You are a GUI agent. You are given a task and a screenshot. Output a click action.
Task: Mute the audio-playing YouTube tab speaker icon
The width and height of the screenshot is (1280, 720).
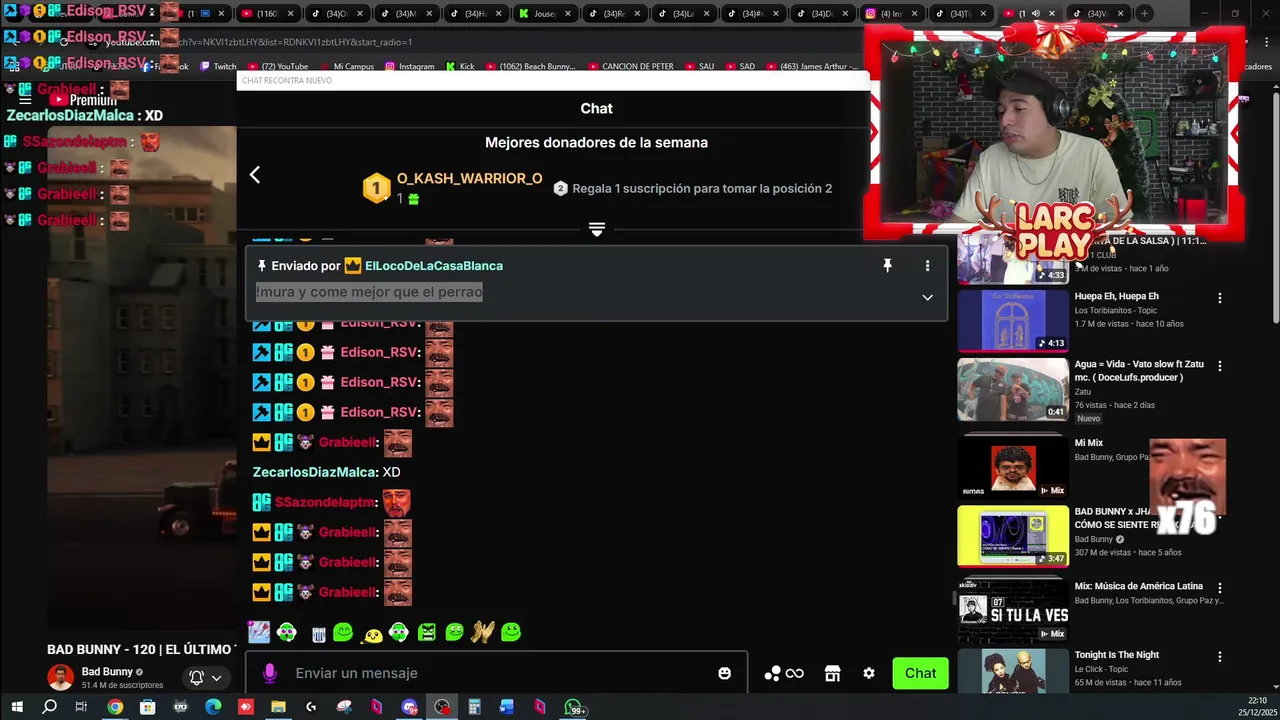[x=1036, y=14]
